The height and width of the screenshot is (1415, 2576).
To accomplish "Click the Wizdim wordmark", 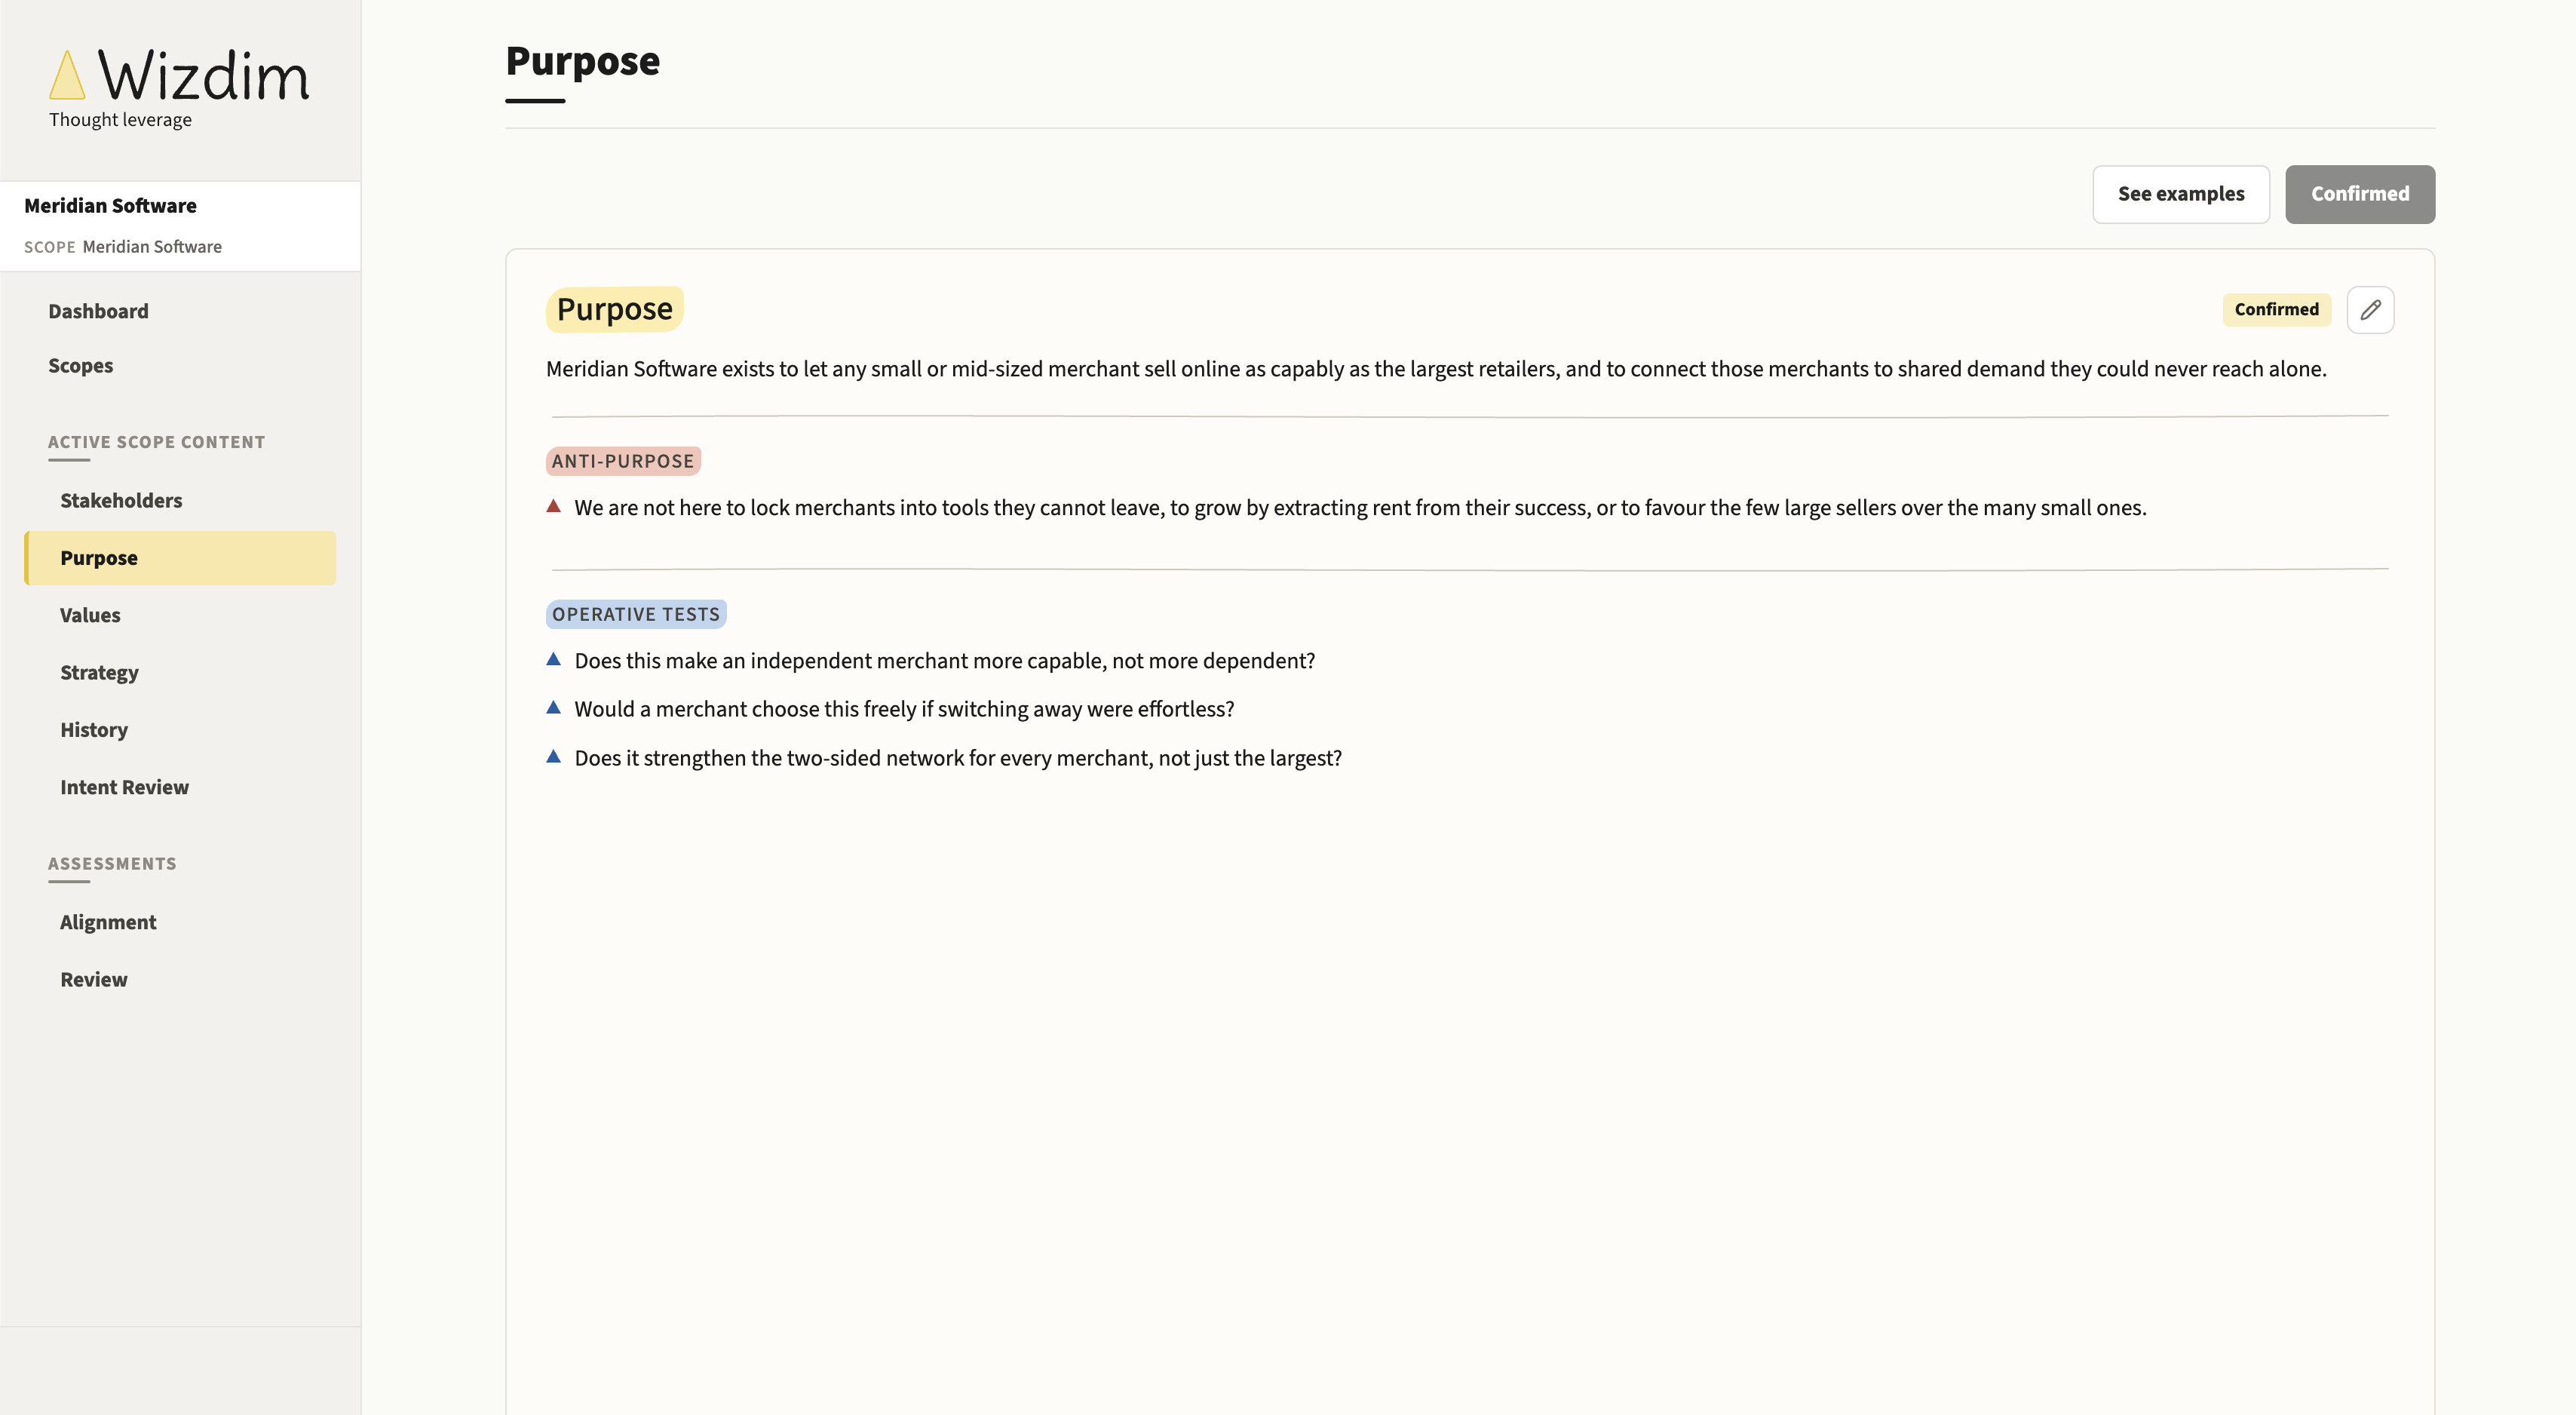I will pyautogui.click(x=204, y=76).
